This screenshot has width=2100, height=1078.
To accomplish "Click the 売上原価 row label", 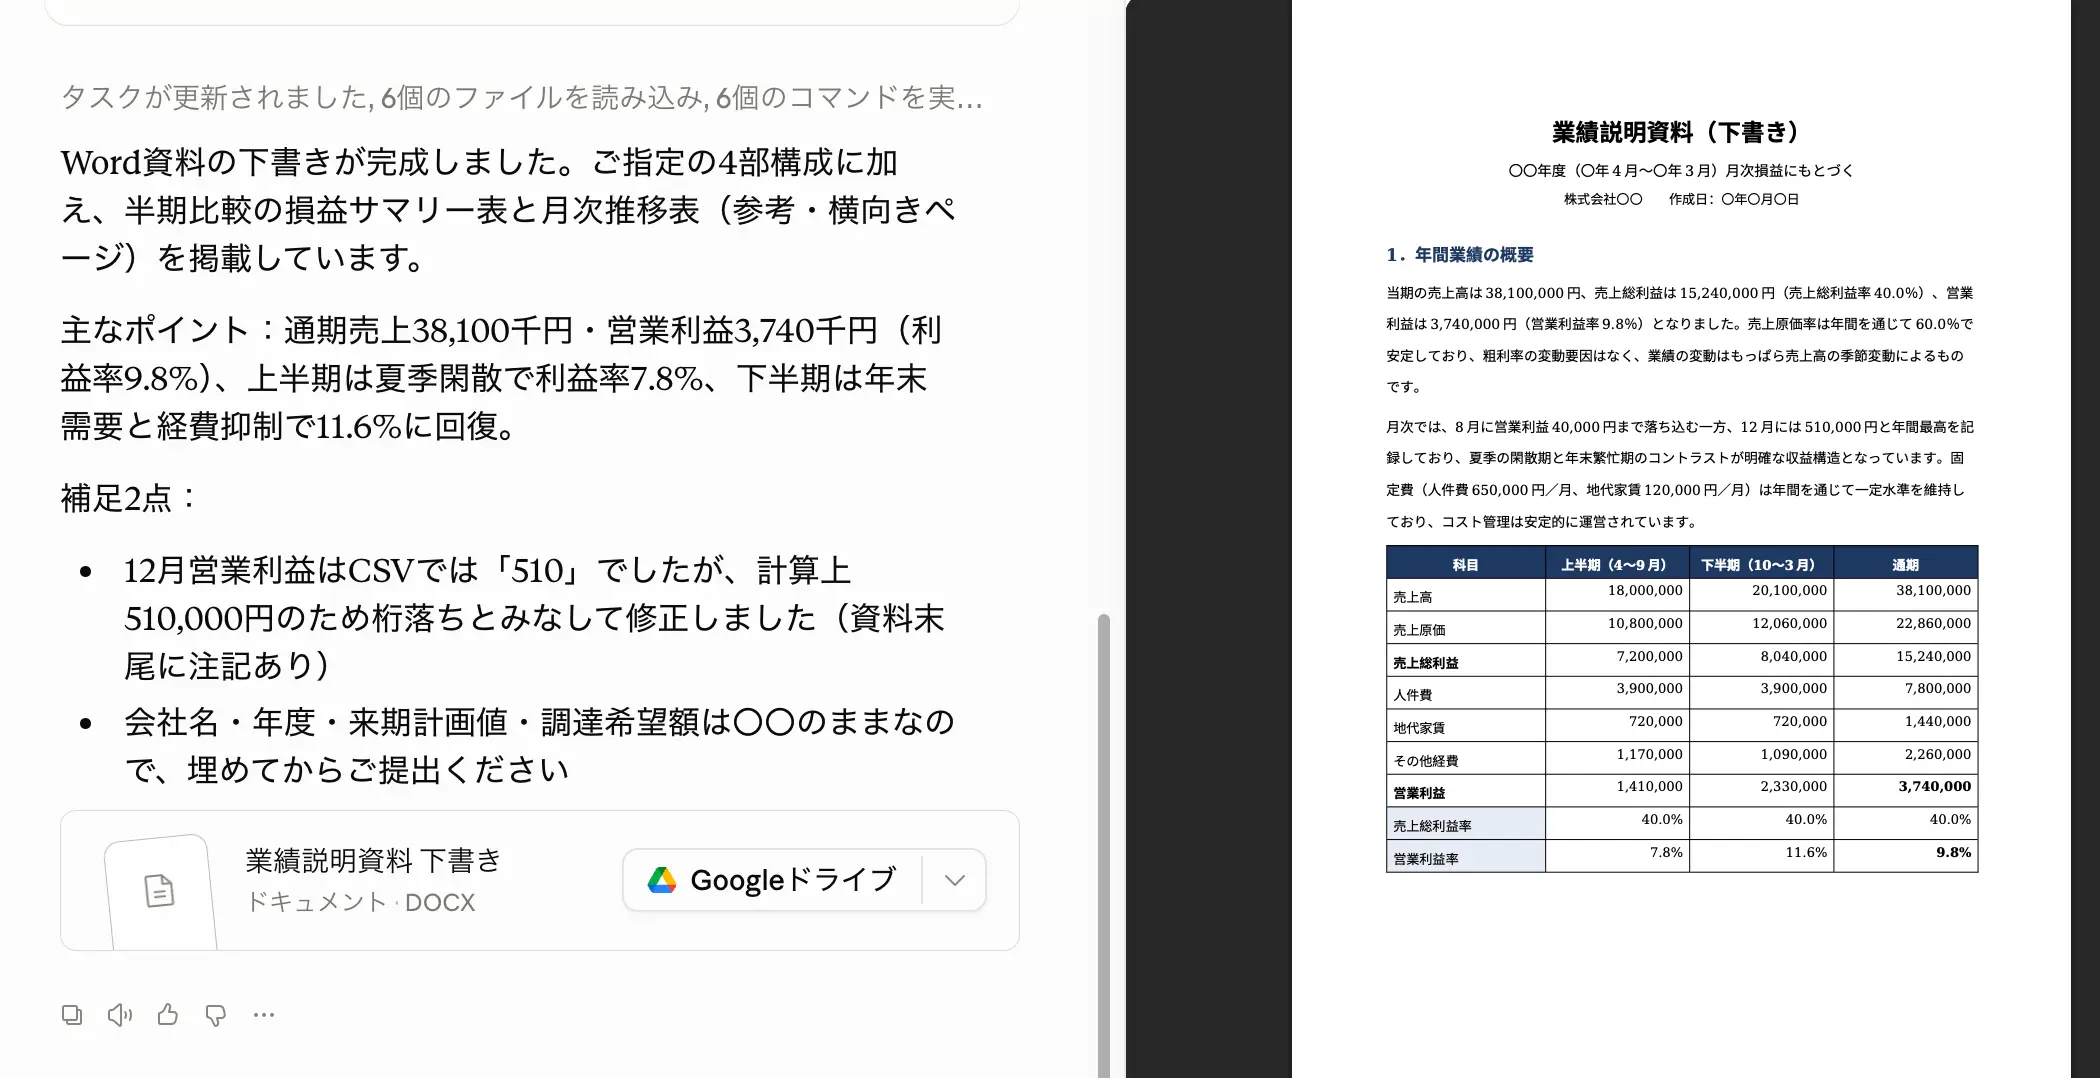I will coord(1419,630).
